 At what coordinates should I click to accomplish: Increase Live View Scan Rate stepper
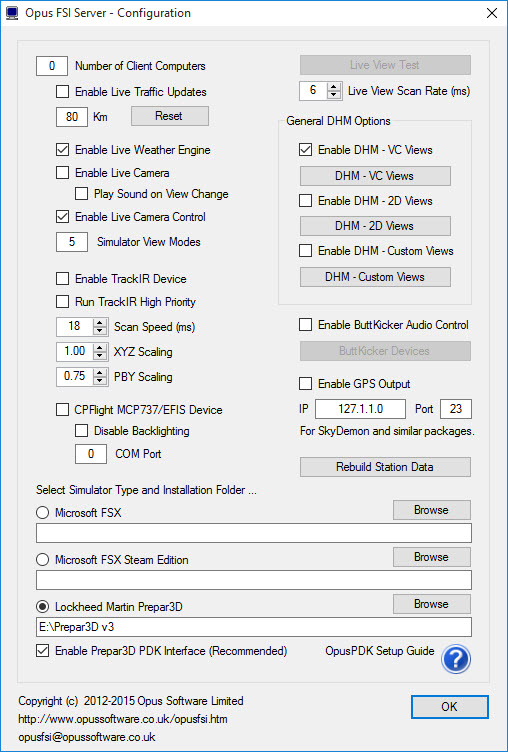coord(334,86)
